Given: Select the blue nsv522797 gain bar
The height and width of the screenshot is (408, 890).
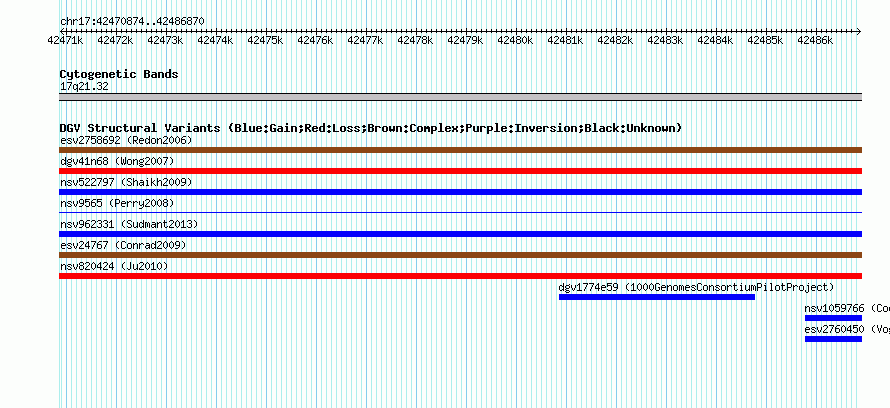Looking at the screenshot, I should point(460,192).
